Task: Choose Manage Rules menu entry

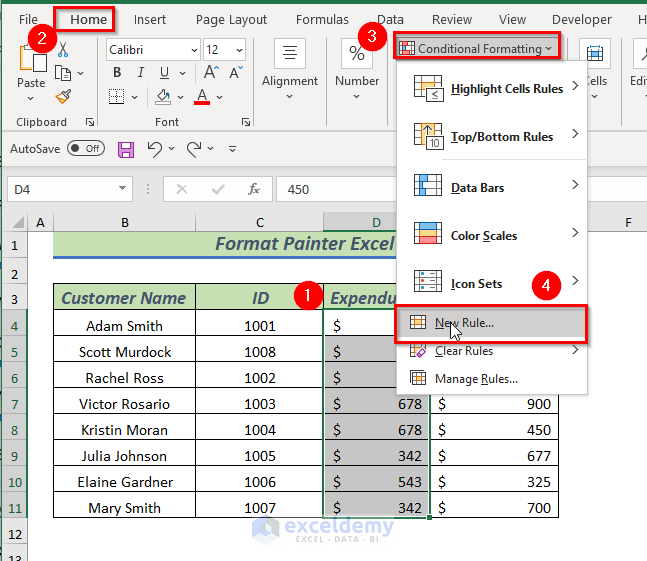Action: [x=476, y=379]
